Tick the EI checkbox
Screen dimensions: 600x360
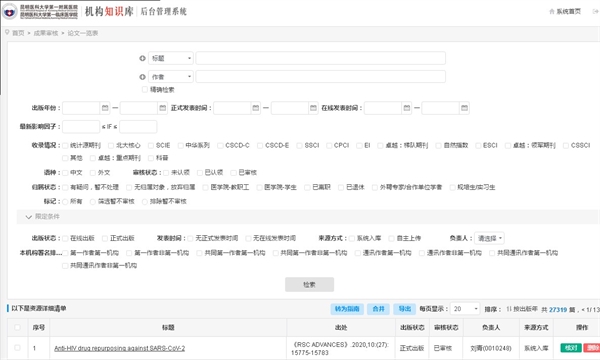coord(359,146)
